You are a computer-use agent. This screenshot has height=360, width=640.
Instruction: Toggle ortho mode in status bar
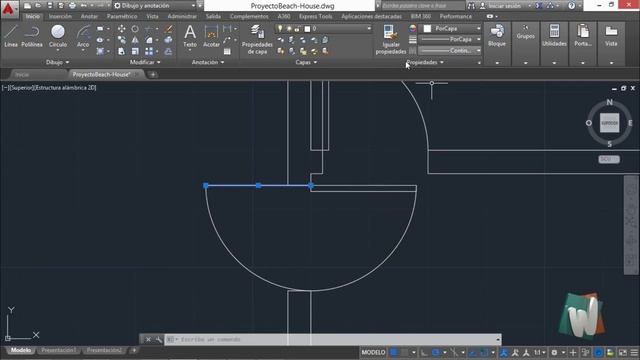(424, 352)
